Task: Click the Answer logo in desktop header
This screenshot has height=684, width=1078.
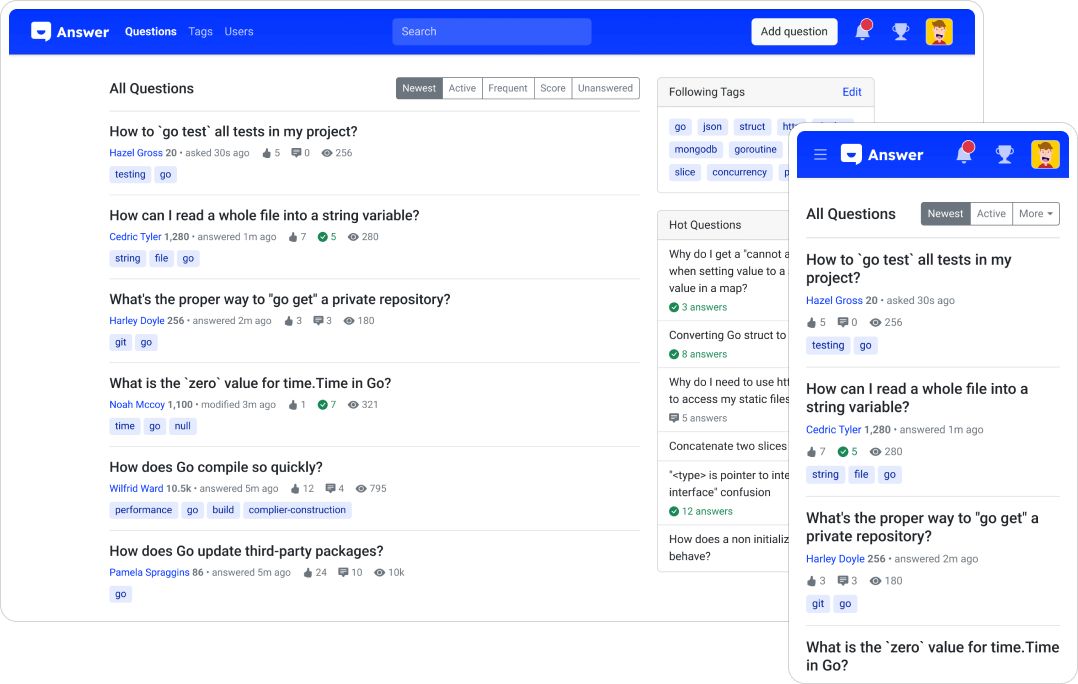Action: coord(70,32)
